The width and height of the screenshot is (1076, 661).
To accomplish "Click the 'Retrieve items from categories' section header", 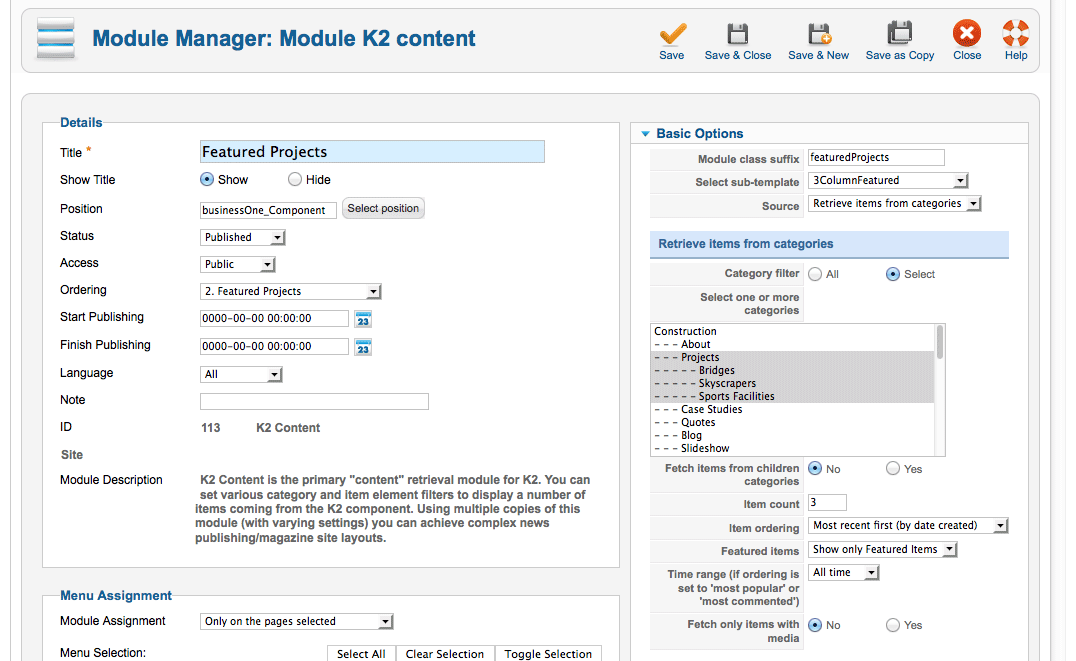I will coord(829,244).
